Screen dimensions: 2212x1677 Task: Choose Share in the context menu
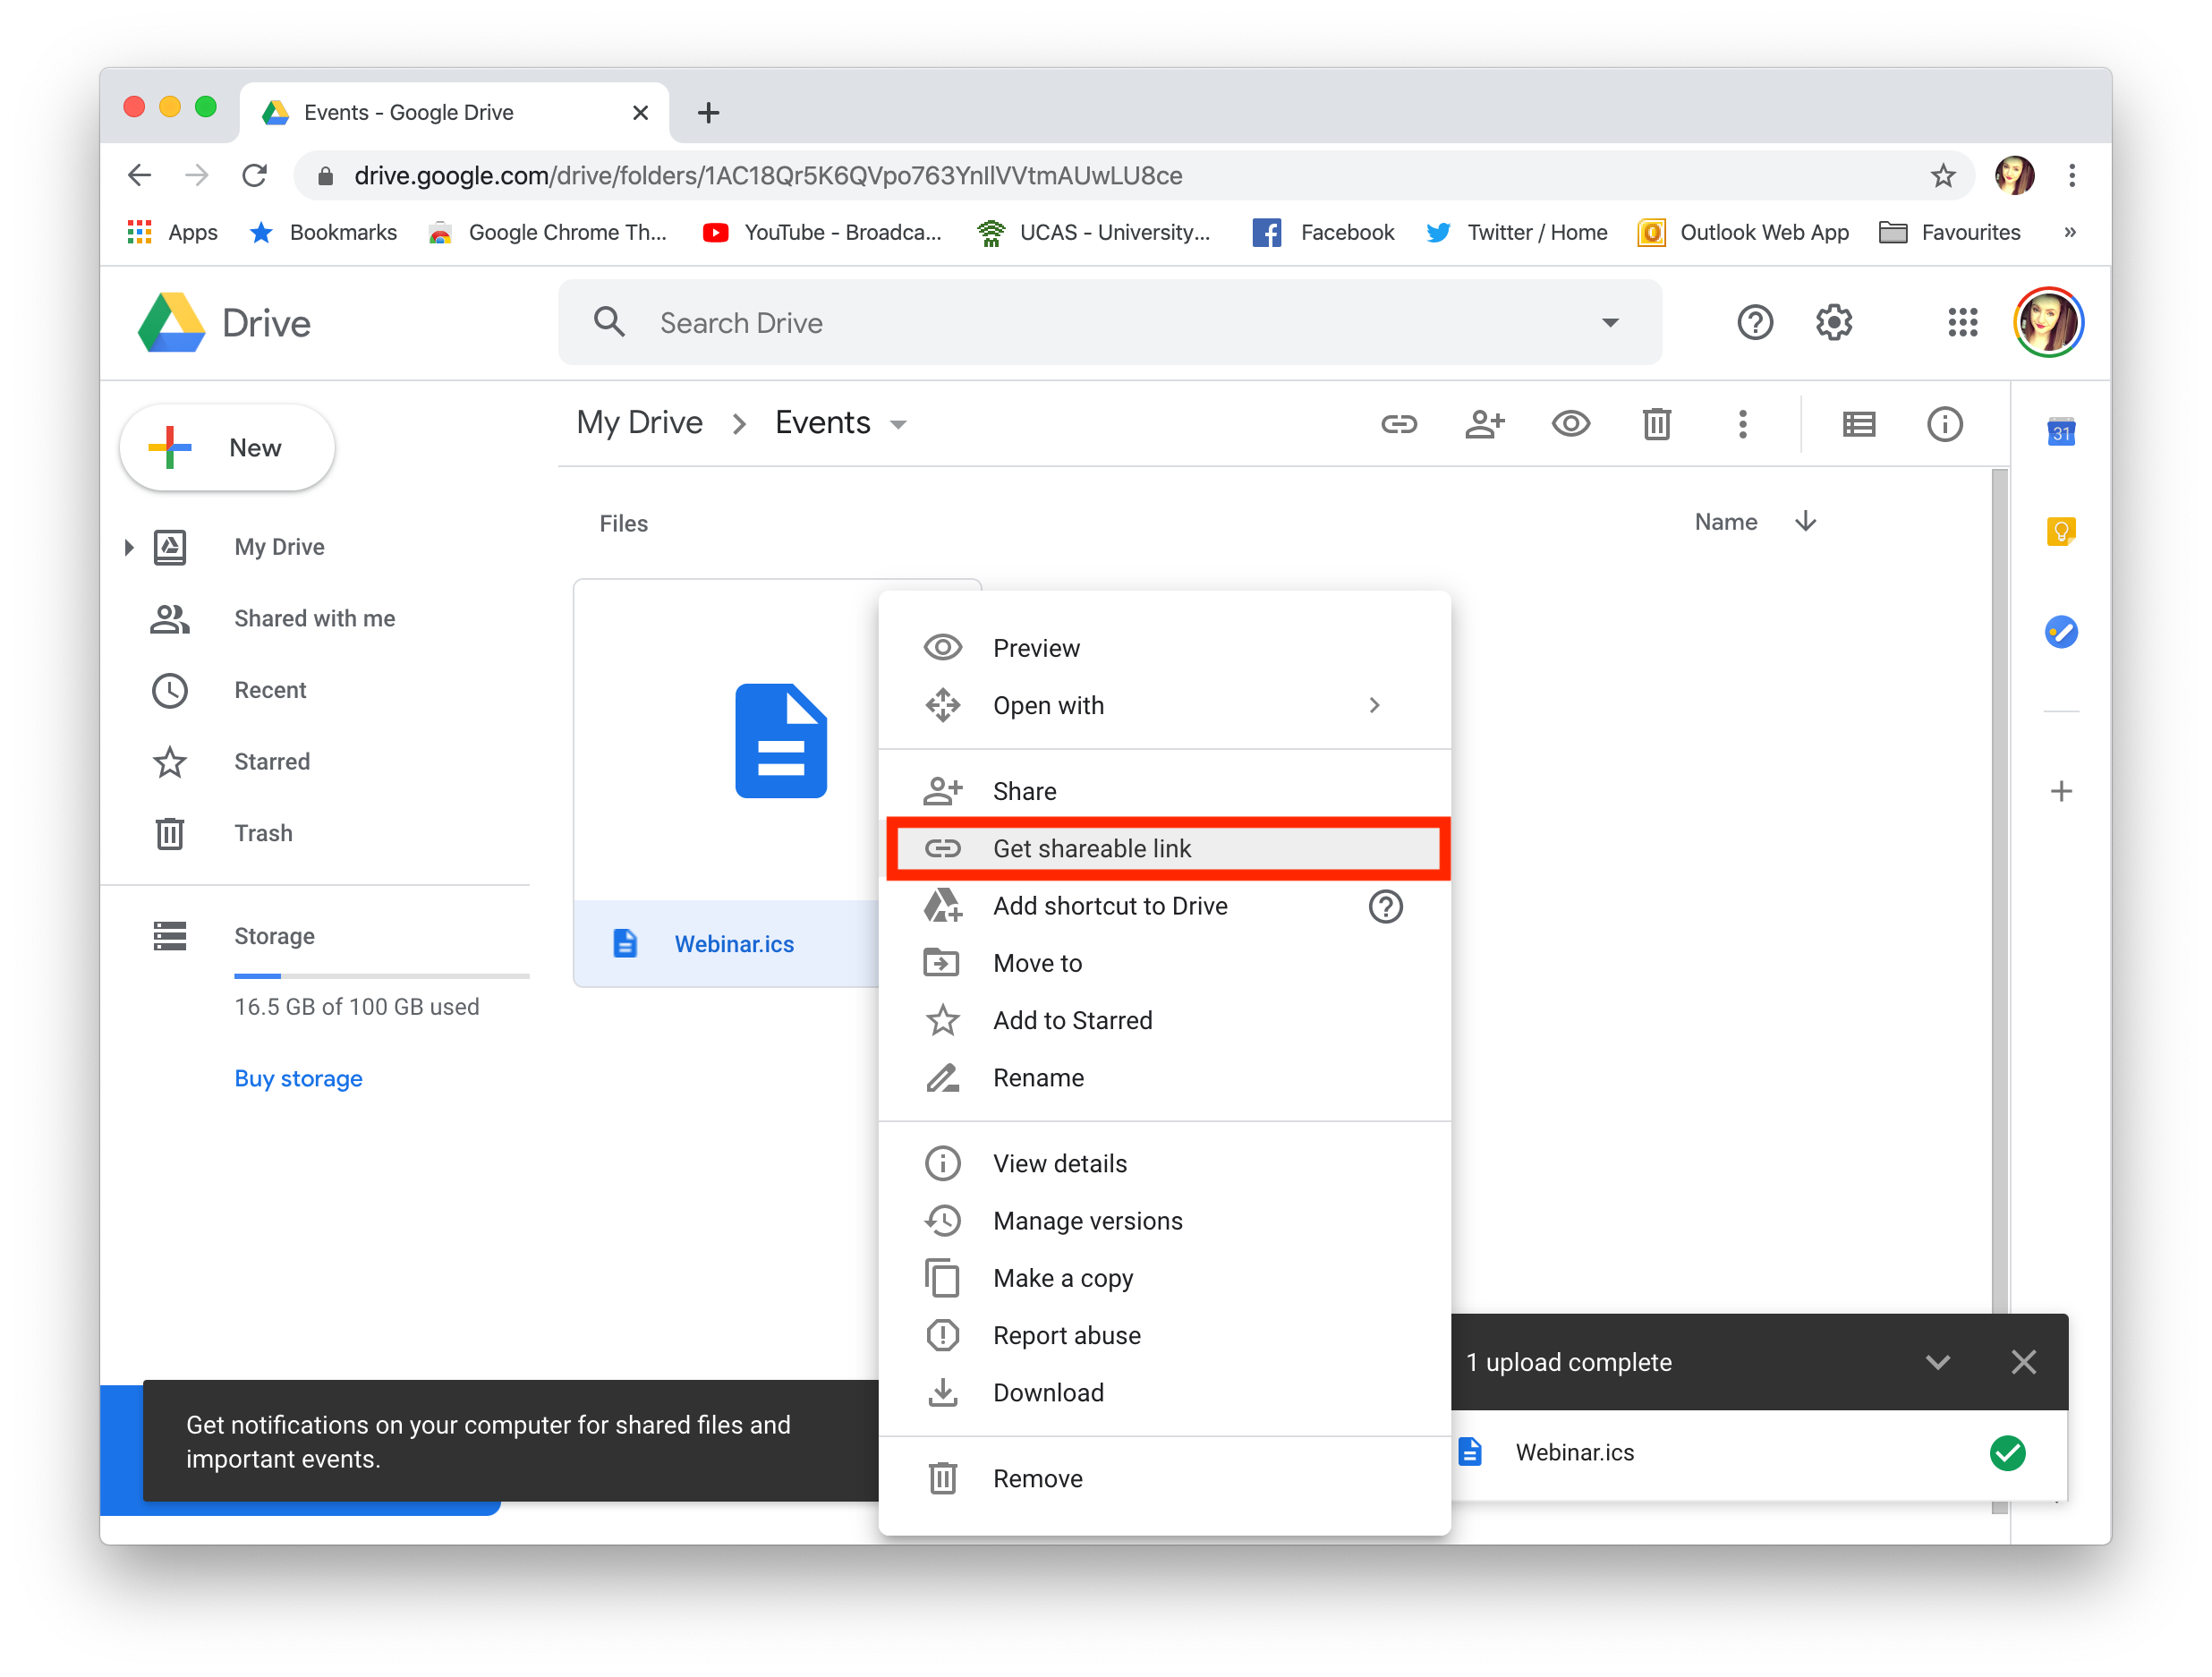(x=1164, y=791)
